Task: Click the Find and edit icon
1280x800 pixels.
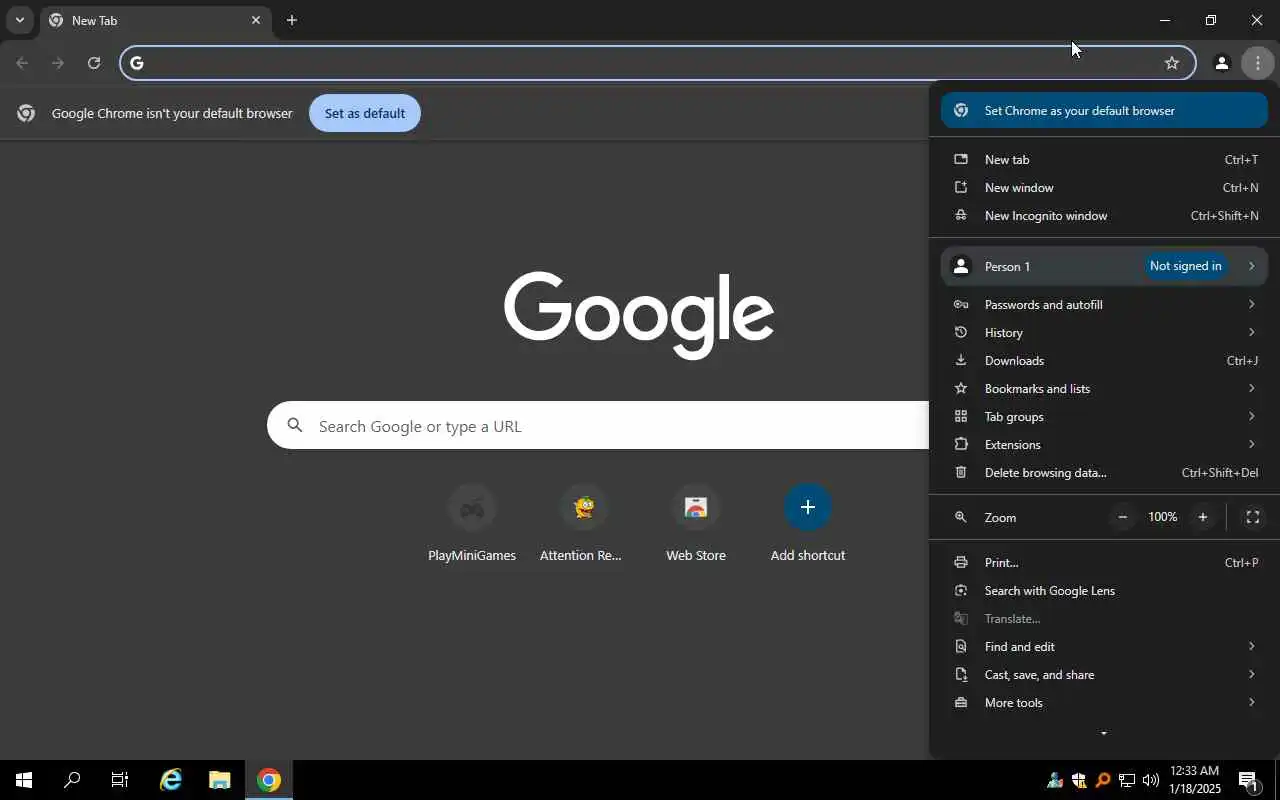Action: tap(961, 646)
